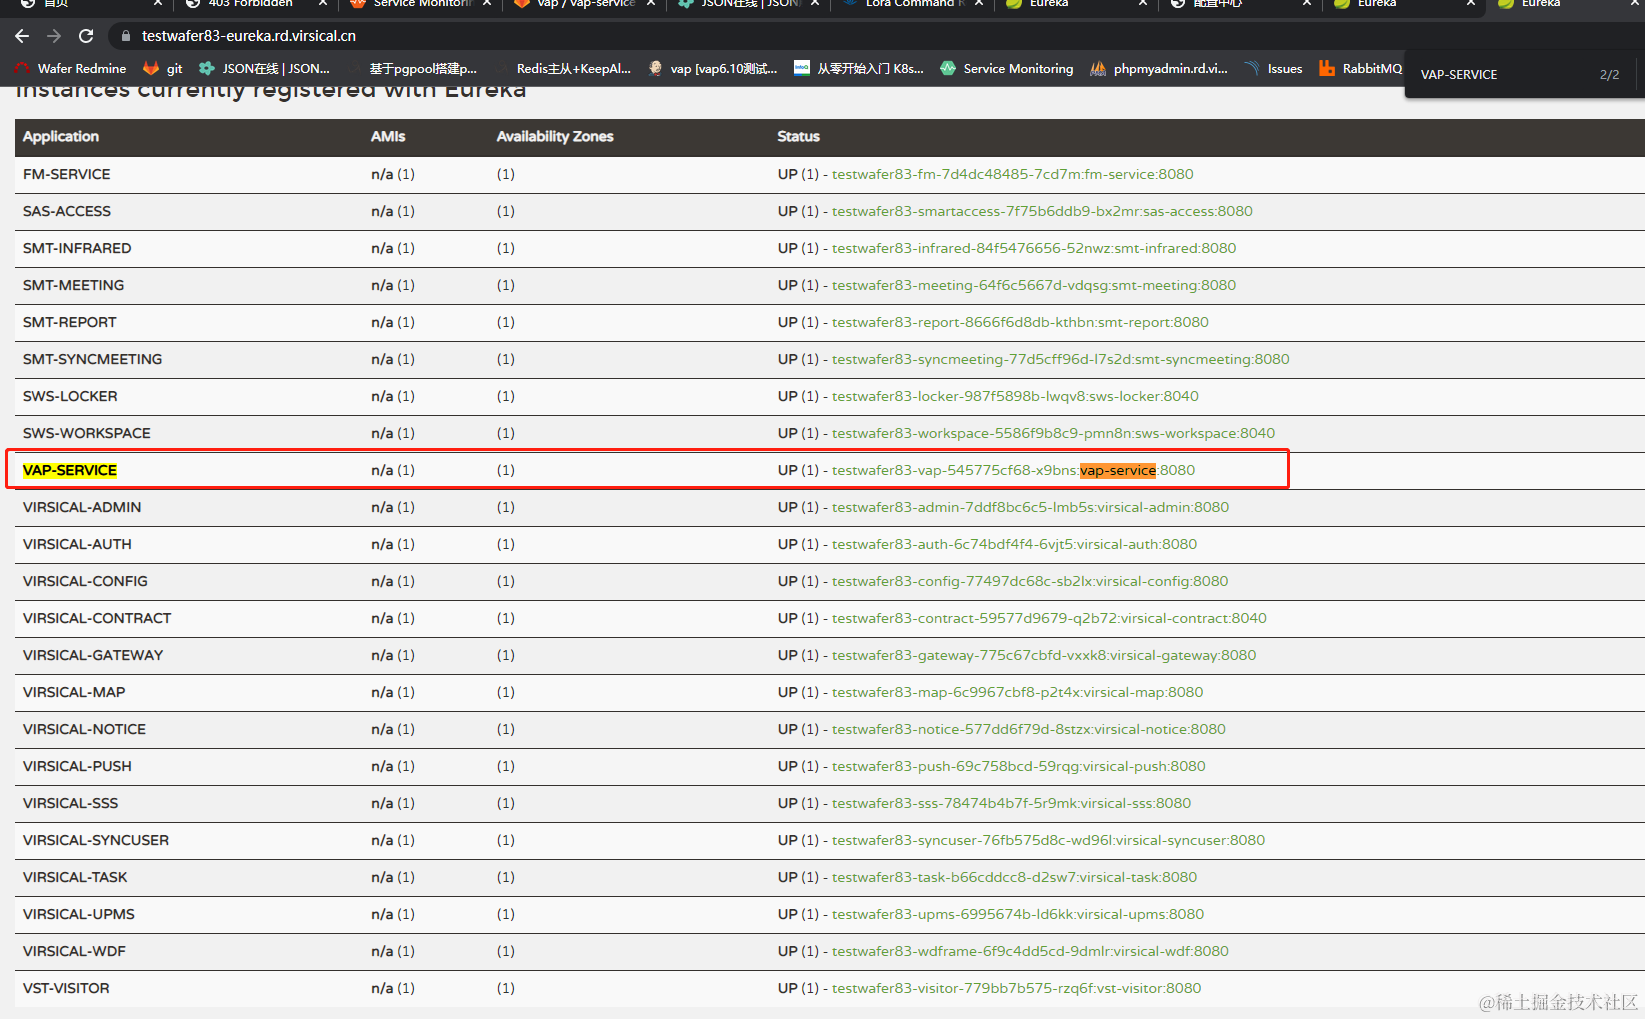Open the Service Monitoring bookmark
Screen dimensions: 1645x1019
(1007, 69)
